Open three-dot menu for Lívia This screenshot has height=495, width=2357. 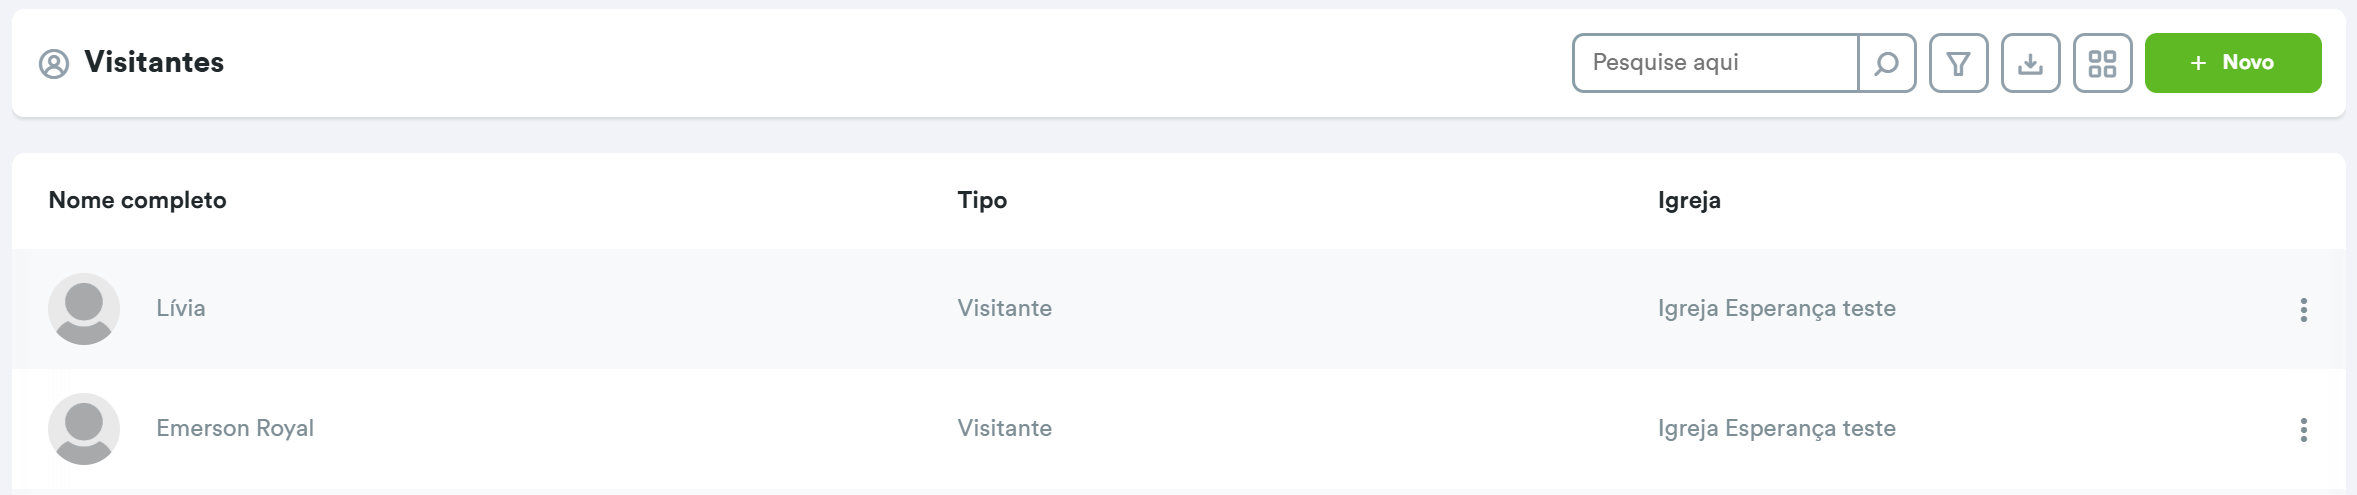[2303, 310]
